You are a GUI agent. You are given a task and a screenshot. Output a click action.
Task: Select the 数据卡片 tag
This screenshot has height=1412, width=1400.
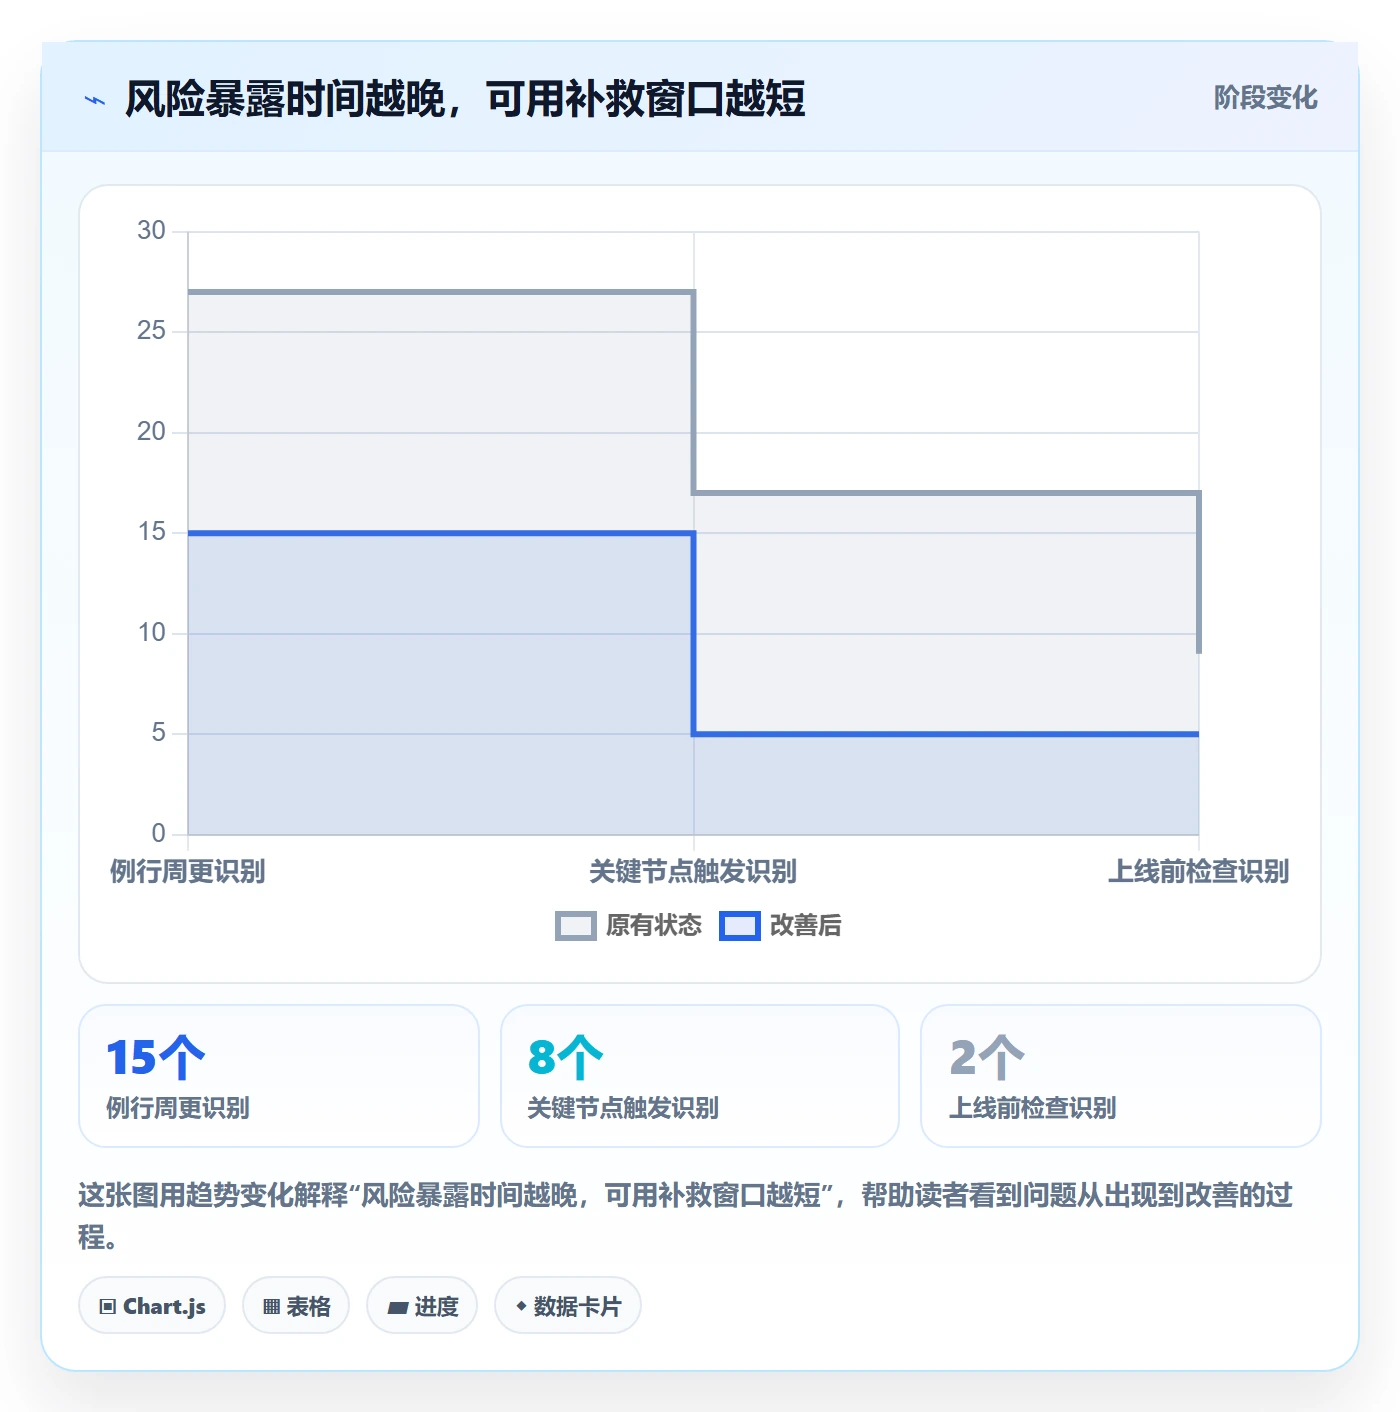tap(568, 1306)
